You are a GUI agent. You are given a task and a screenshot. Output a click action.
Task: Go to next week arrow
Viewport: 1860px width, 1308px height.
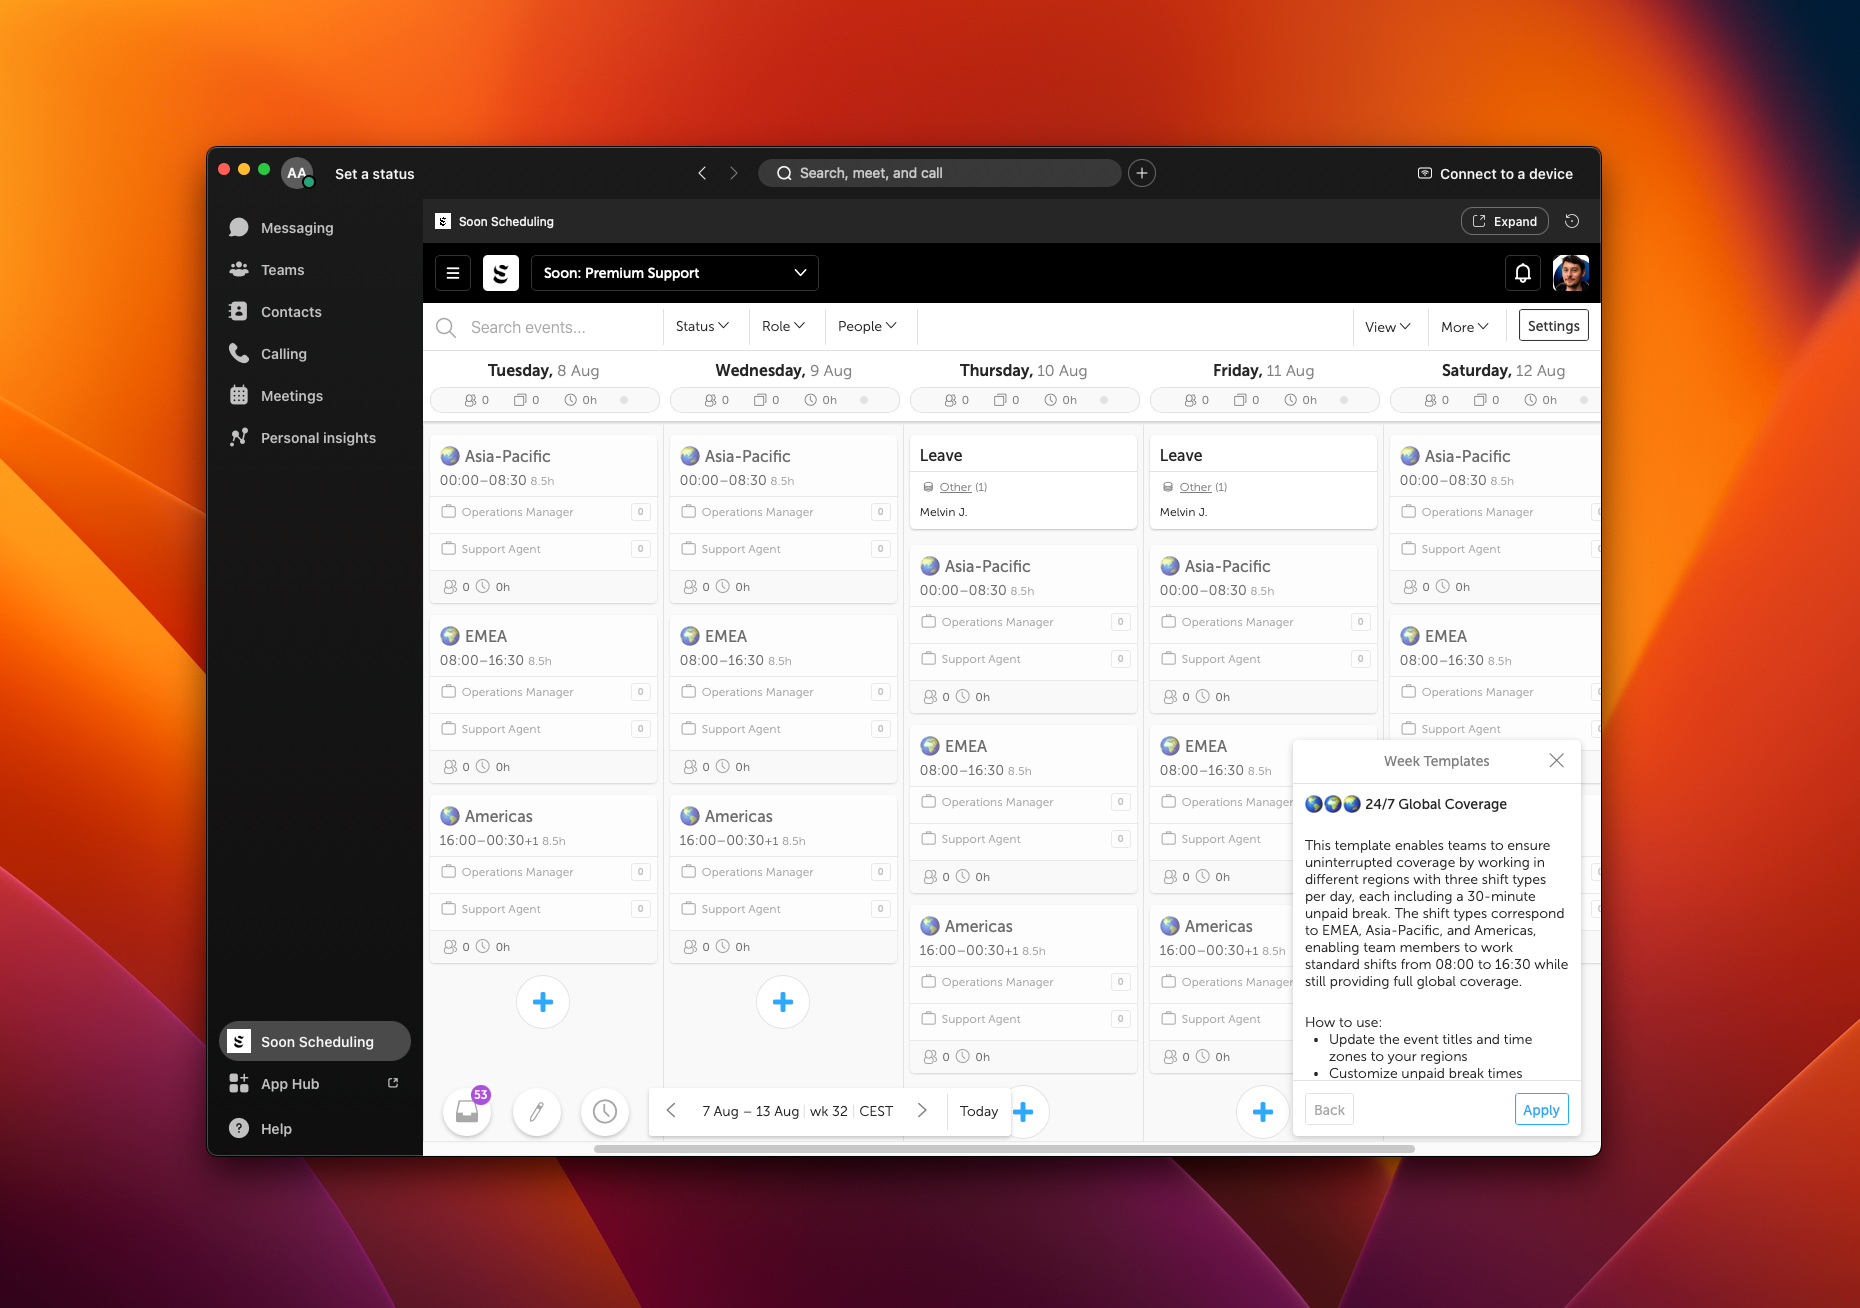coord(922,1111)
